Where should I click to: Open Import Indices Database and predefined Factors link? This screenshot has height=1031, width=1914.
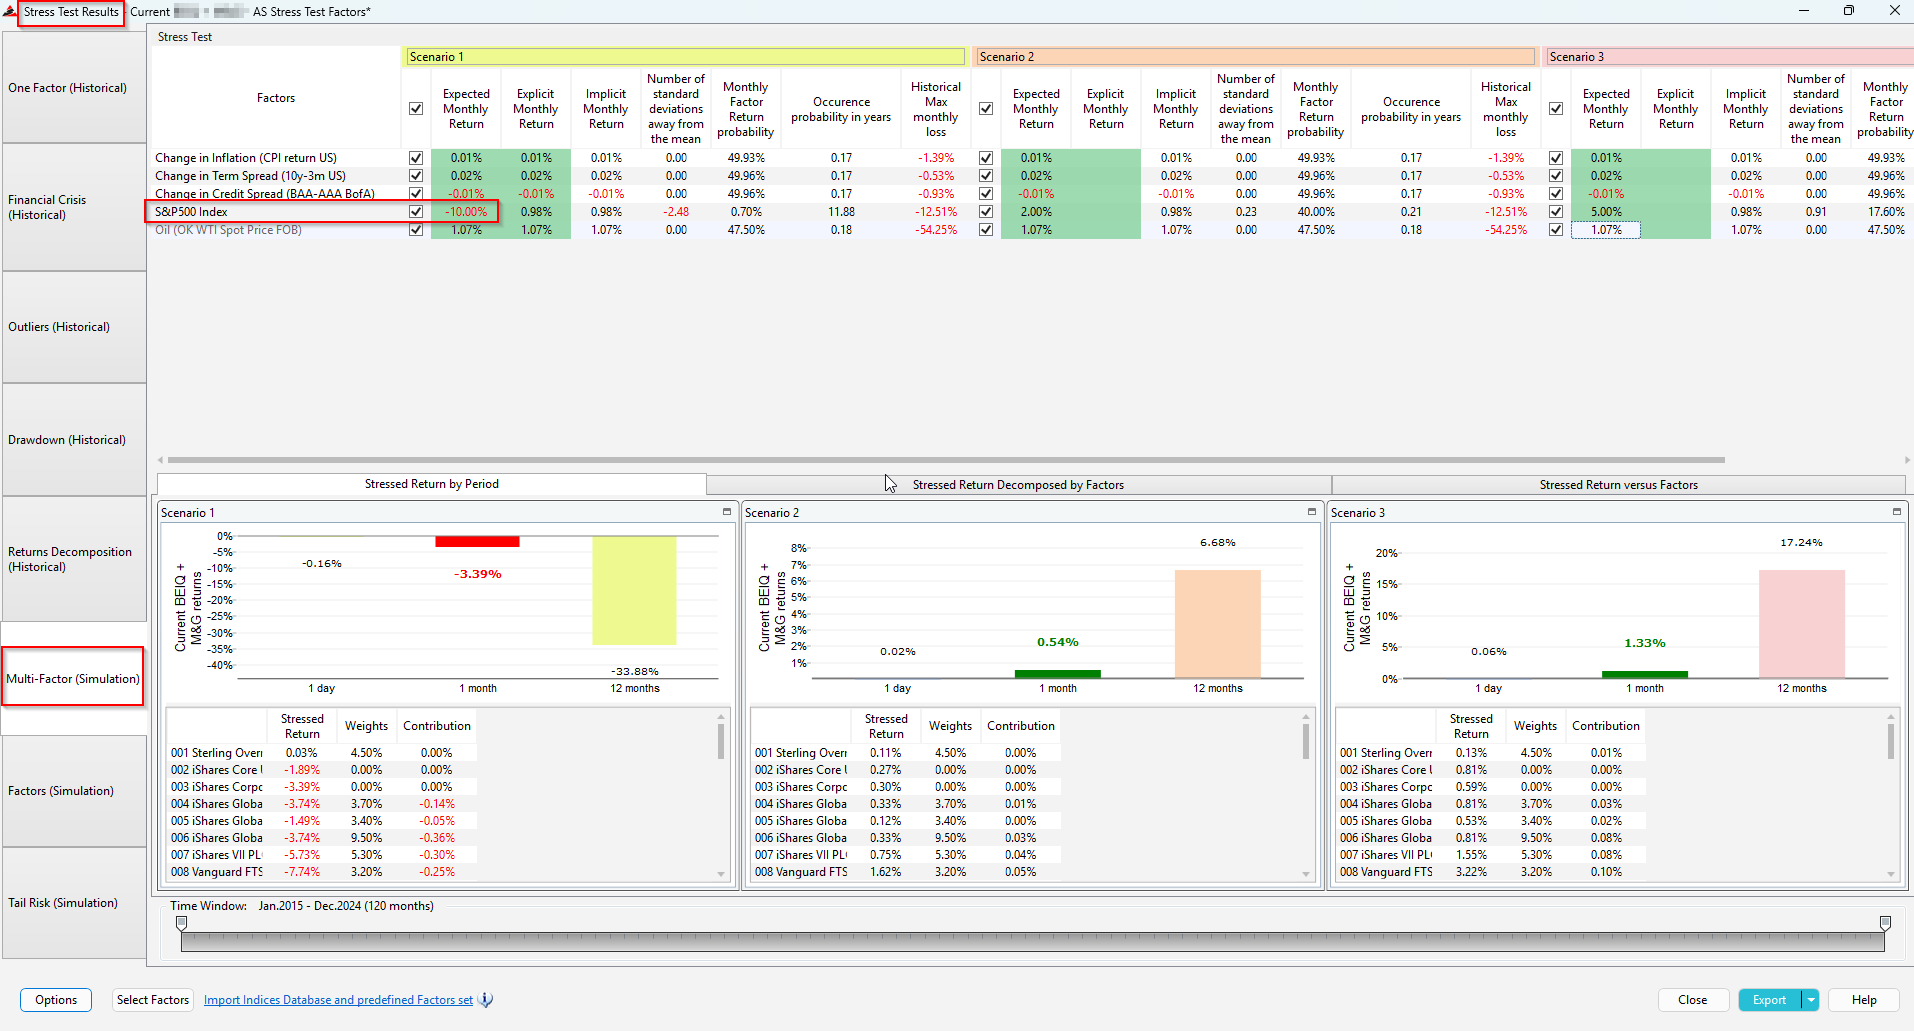pyautogui.click(x=338, y=1000)
